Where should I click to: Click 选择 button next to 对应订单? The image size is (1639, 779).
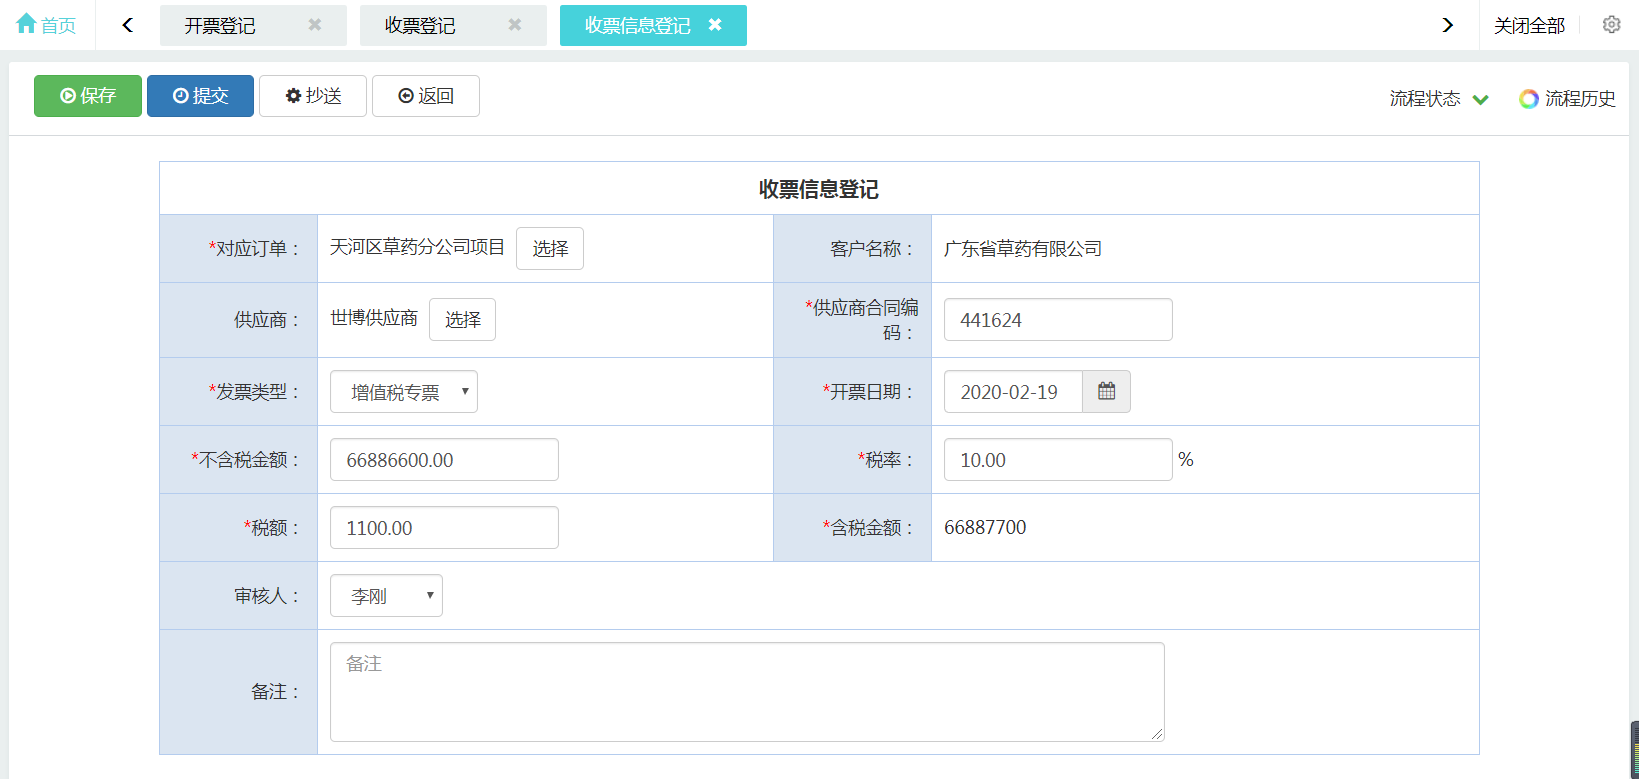point(550,249)
